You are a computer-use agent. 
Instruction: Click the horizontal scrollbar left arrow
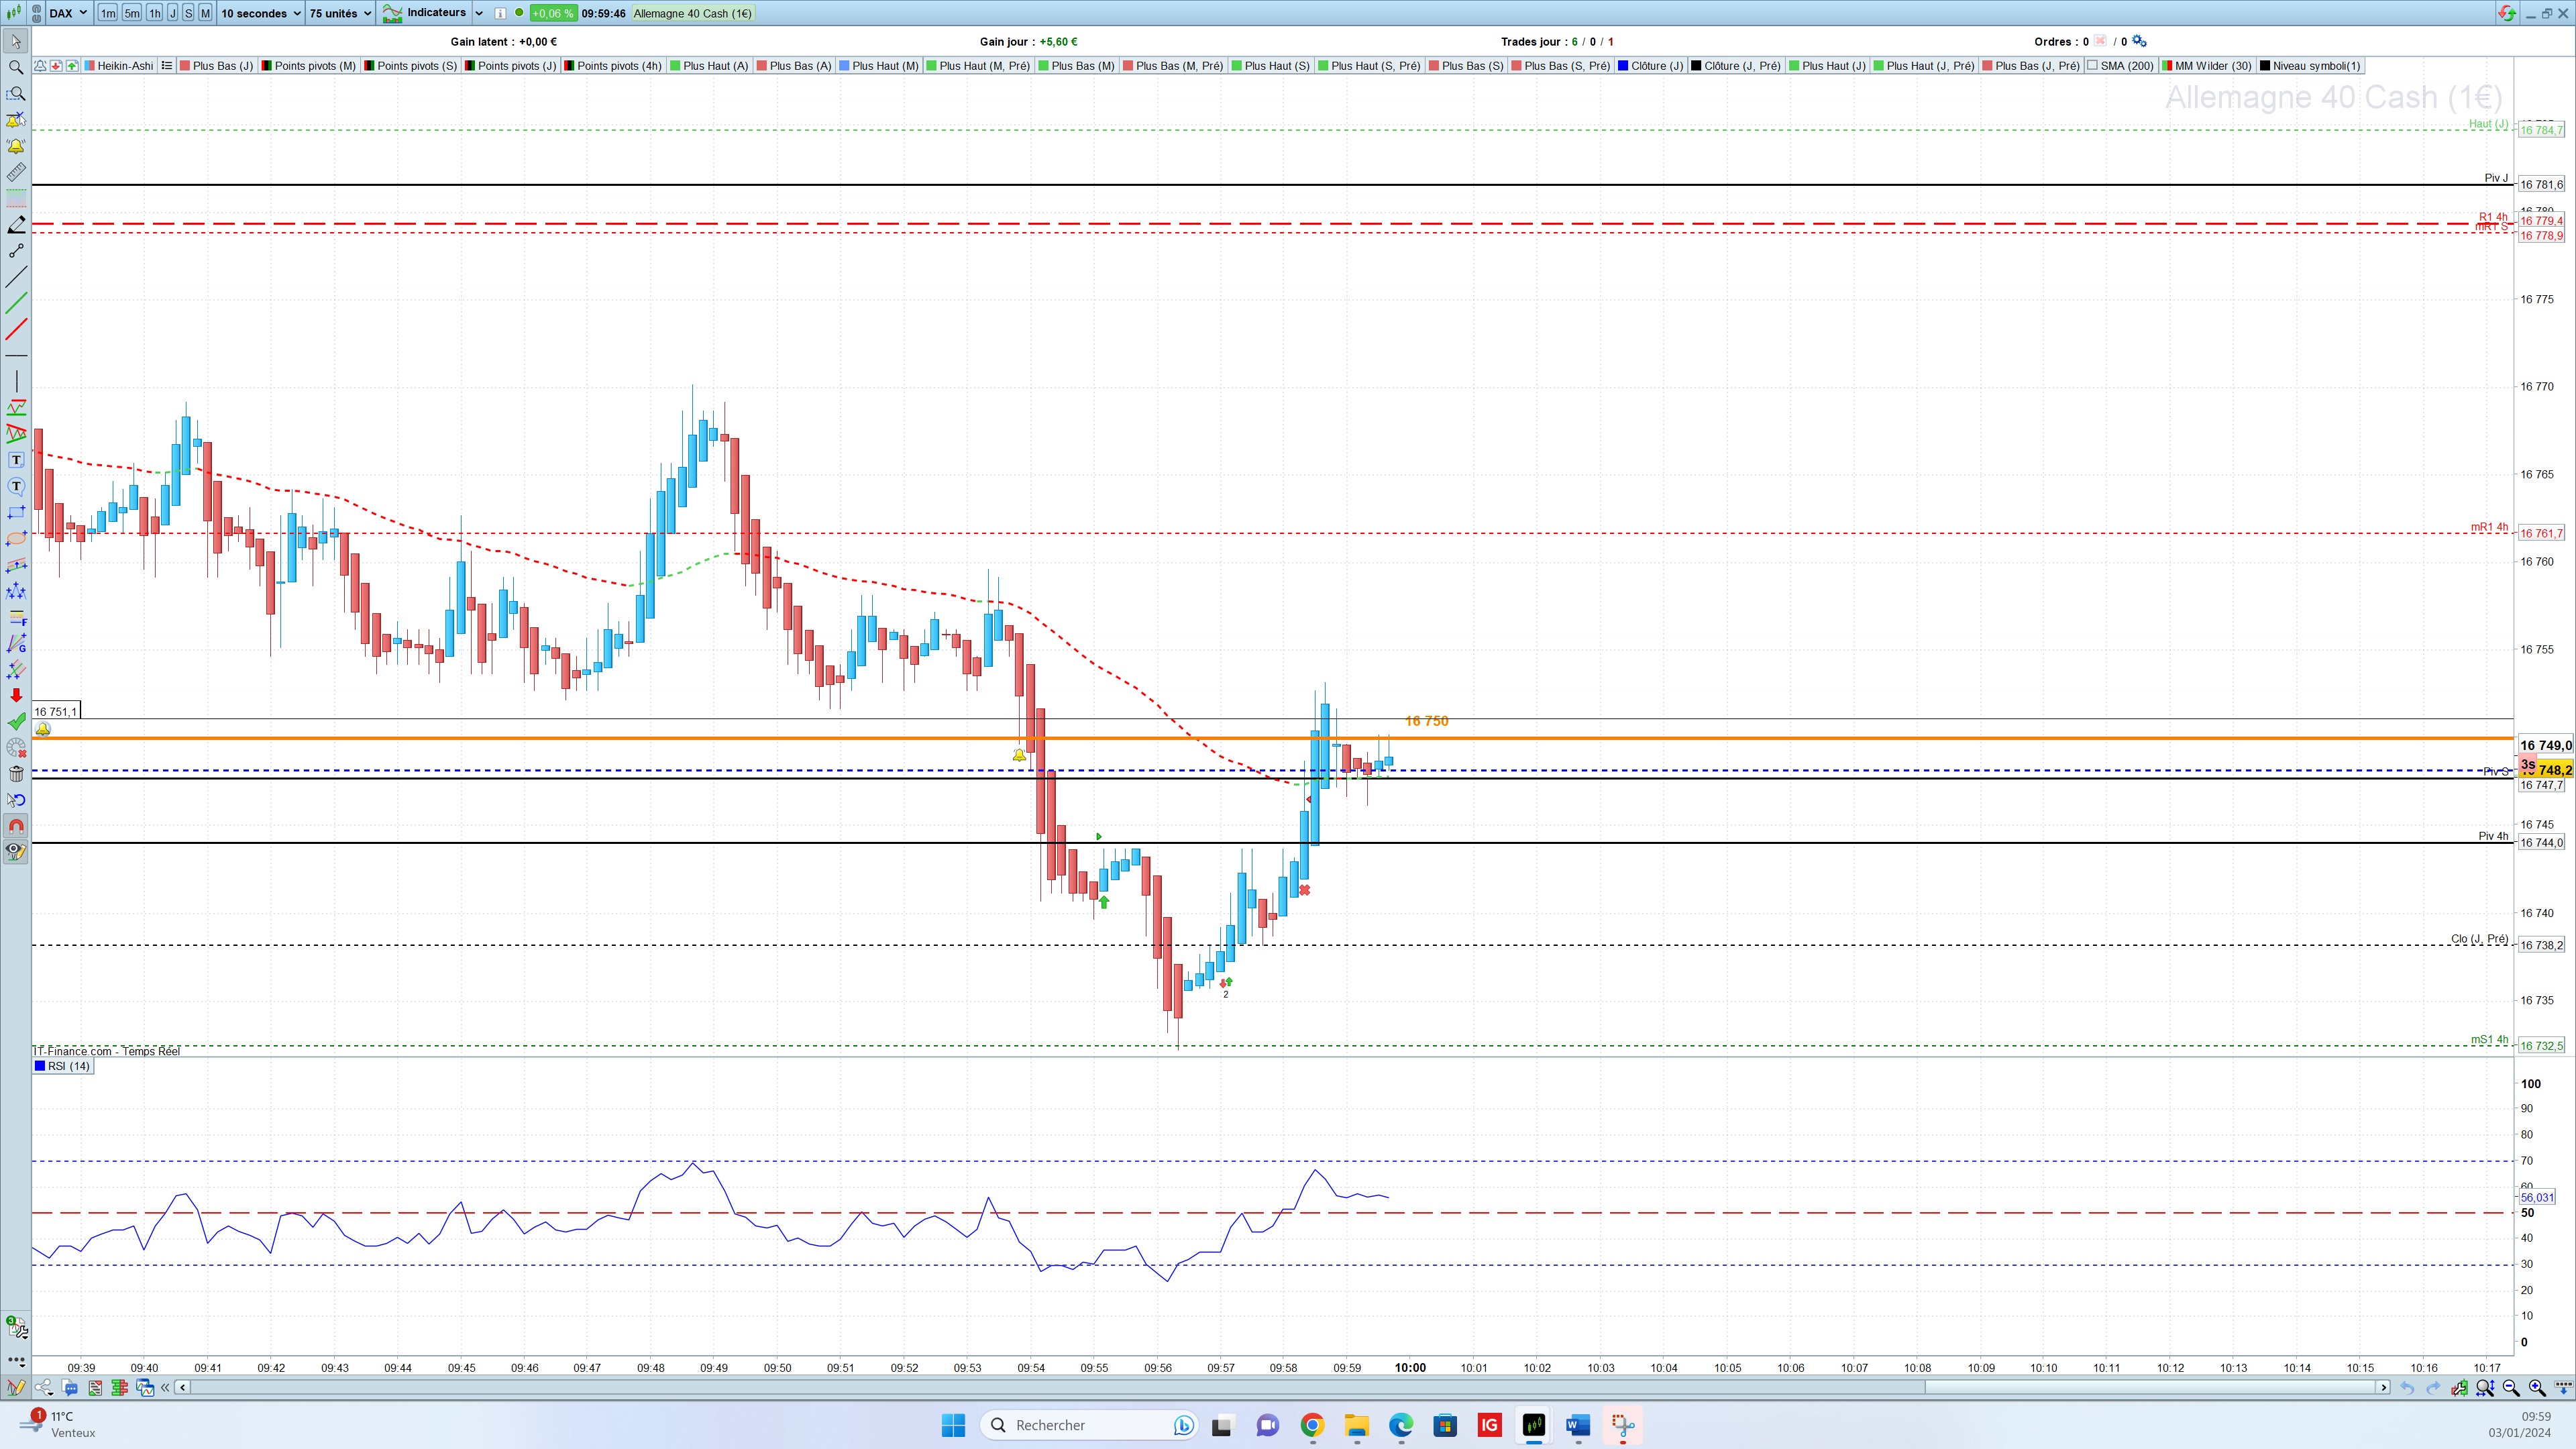[182, 1388]
